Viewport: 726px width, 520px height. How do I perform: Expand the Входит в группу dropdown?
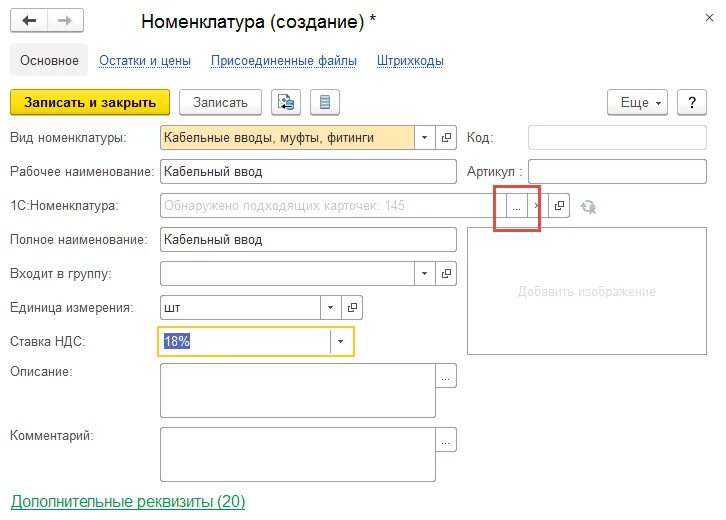click(x=425, y=274)
